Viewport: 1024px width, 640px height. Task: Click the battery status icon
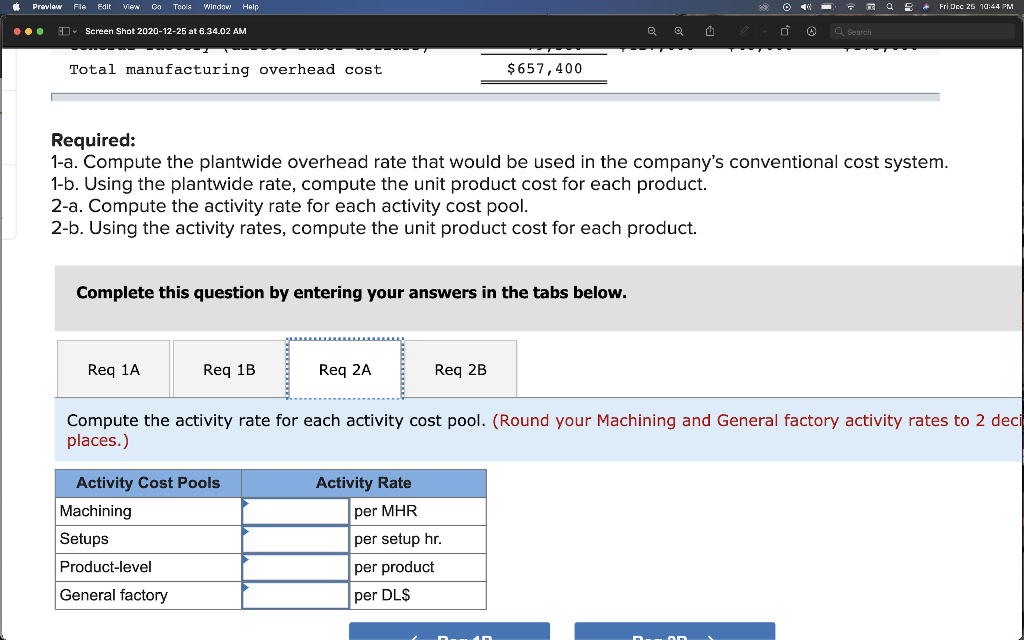tap(828, 7)
